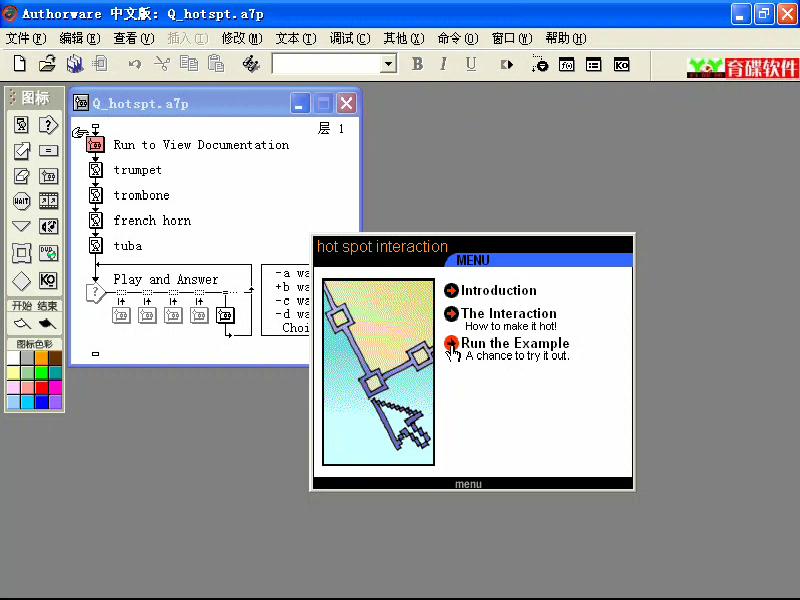800x600 pixels.
Task: Select the french horn display icon
Action: [95, 220]
